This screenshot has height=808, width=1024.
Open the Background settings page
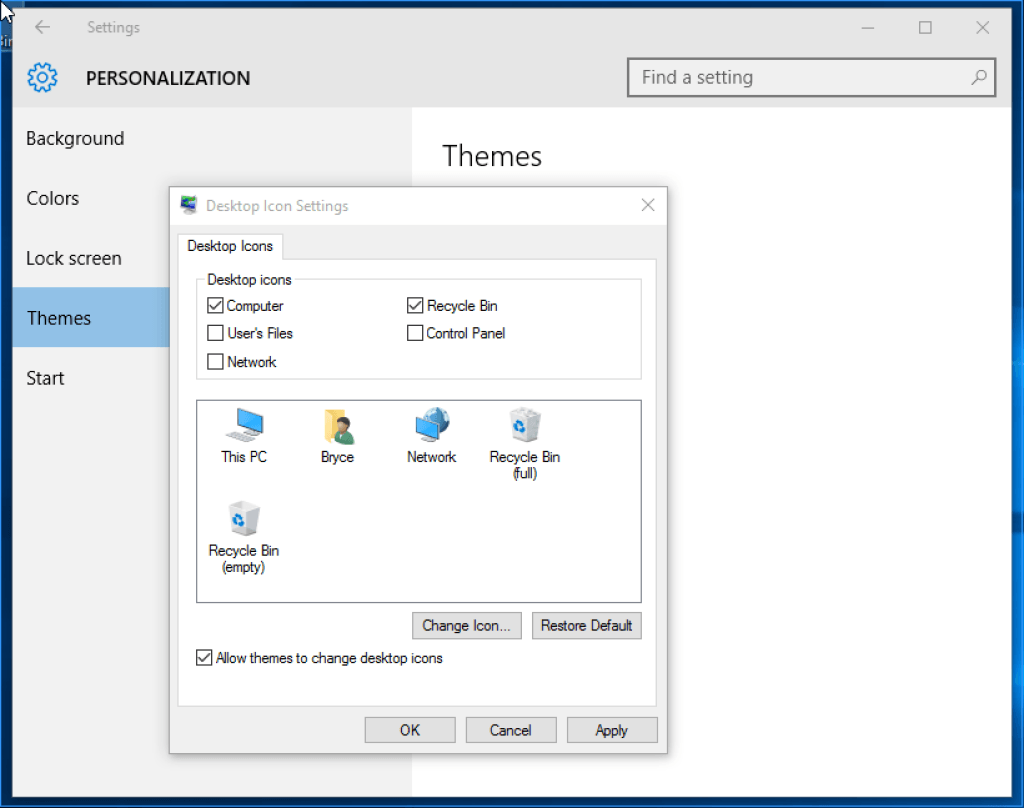pyautogui.click(x=75, y=139)
